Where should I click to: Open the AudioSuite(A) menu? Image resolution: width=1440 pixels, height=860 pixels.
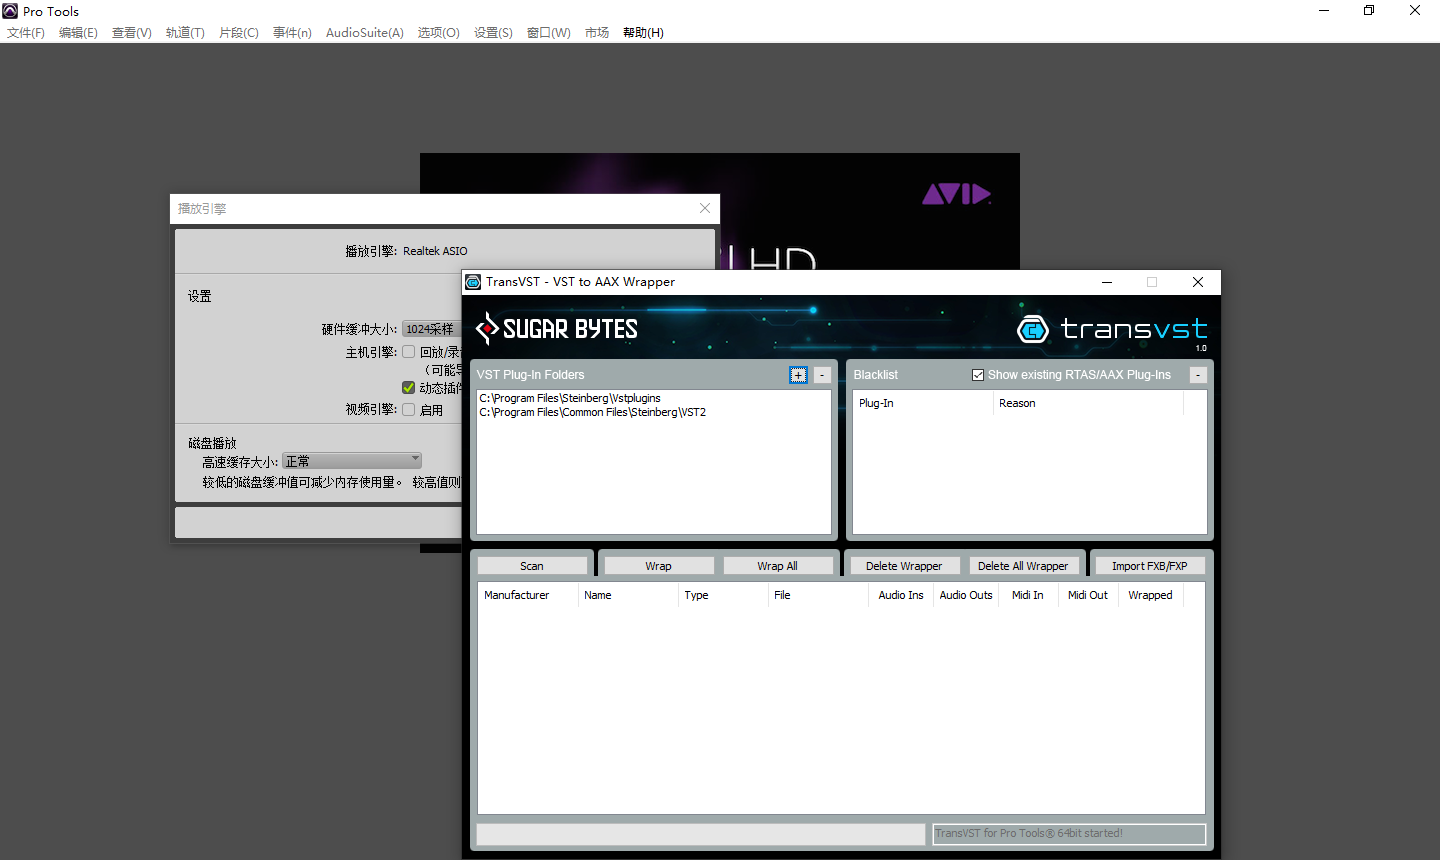[x=364, y=33]
